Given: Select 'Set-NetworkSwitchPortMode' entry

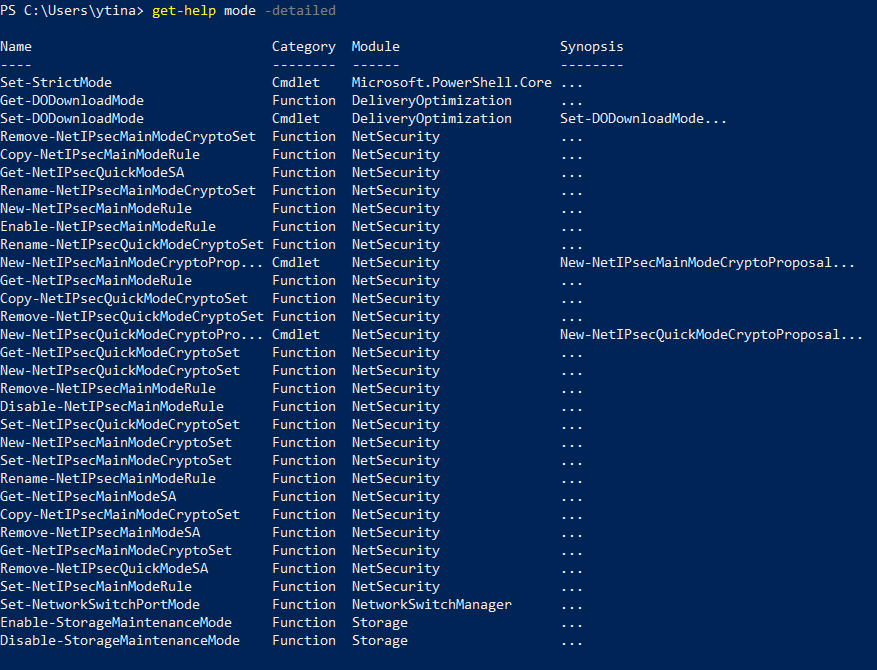Looking at the screenshot, I should point(100,605).
